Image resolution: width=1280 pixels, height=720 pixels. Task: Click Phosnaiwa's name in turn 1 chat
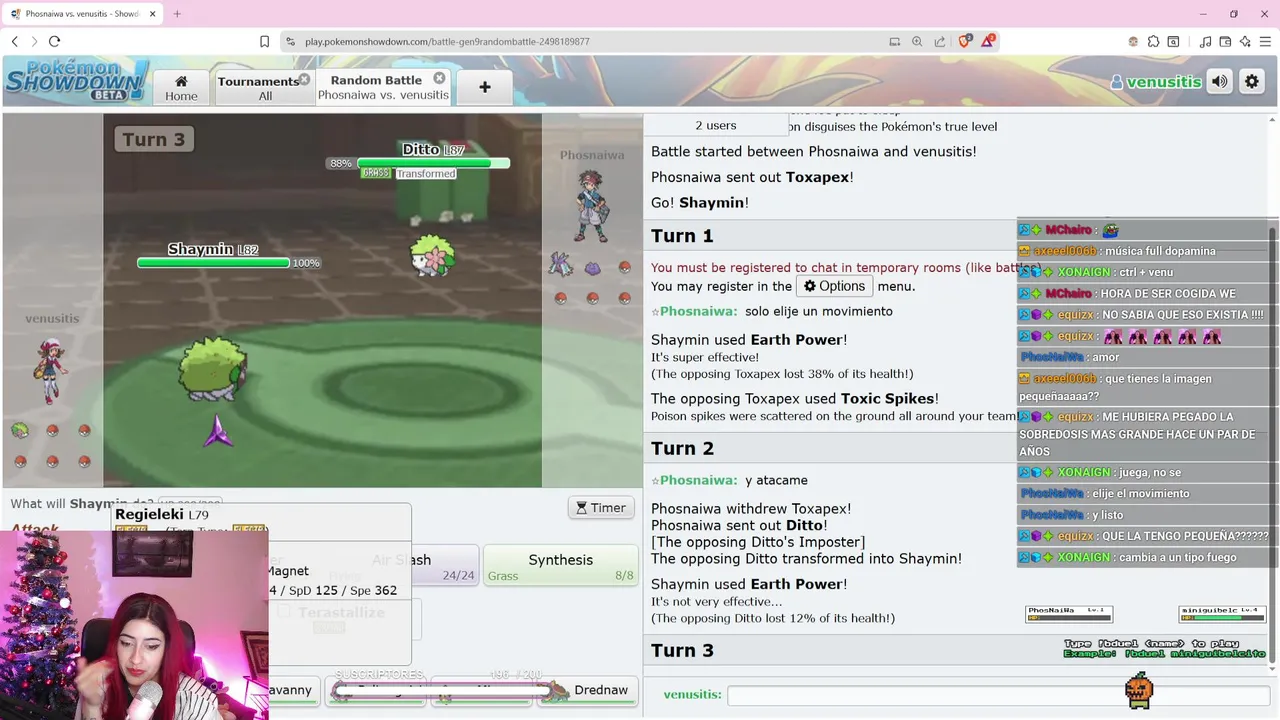698,311
